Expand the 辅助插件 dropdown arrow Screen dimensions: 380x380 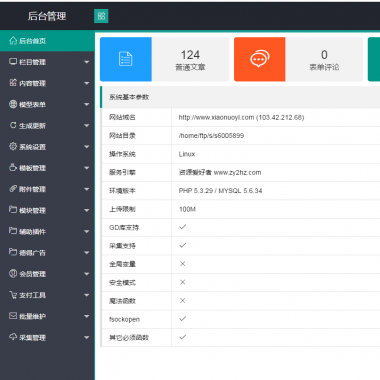pyautogui.click(x=87, y=231)
